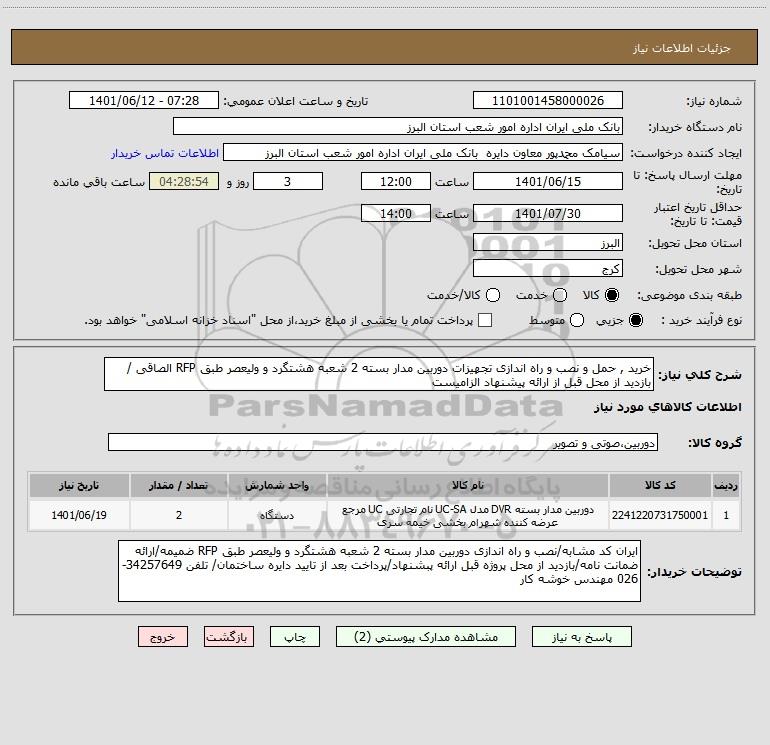Click the remaining days field showing 3
This screenshot has width=770, height=745.
288,181
